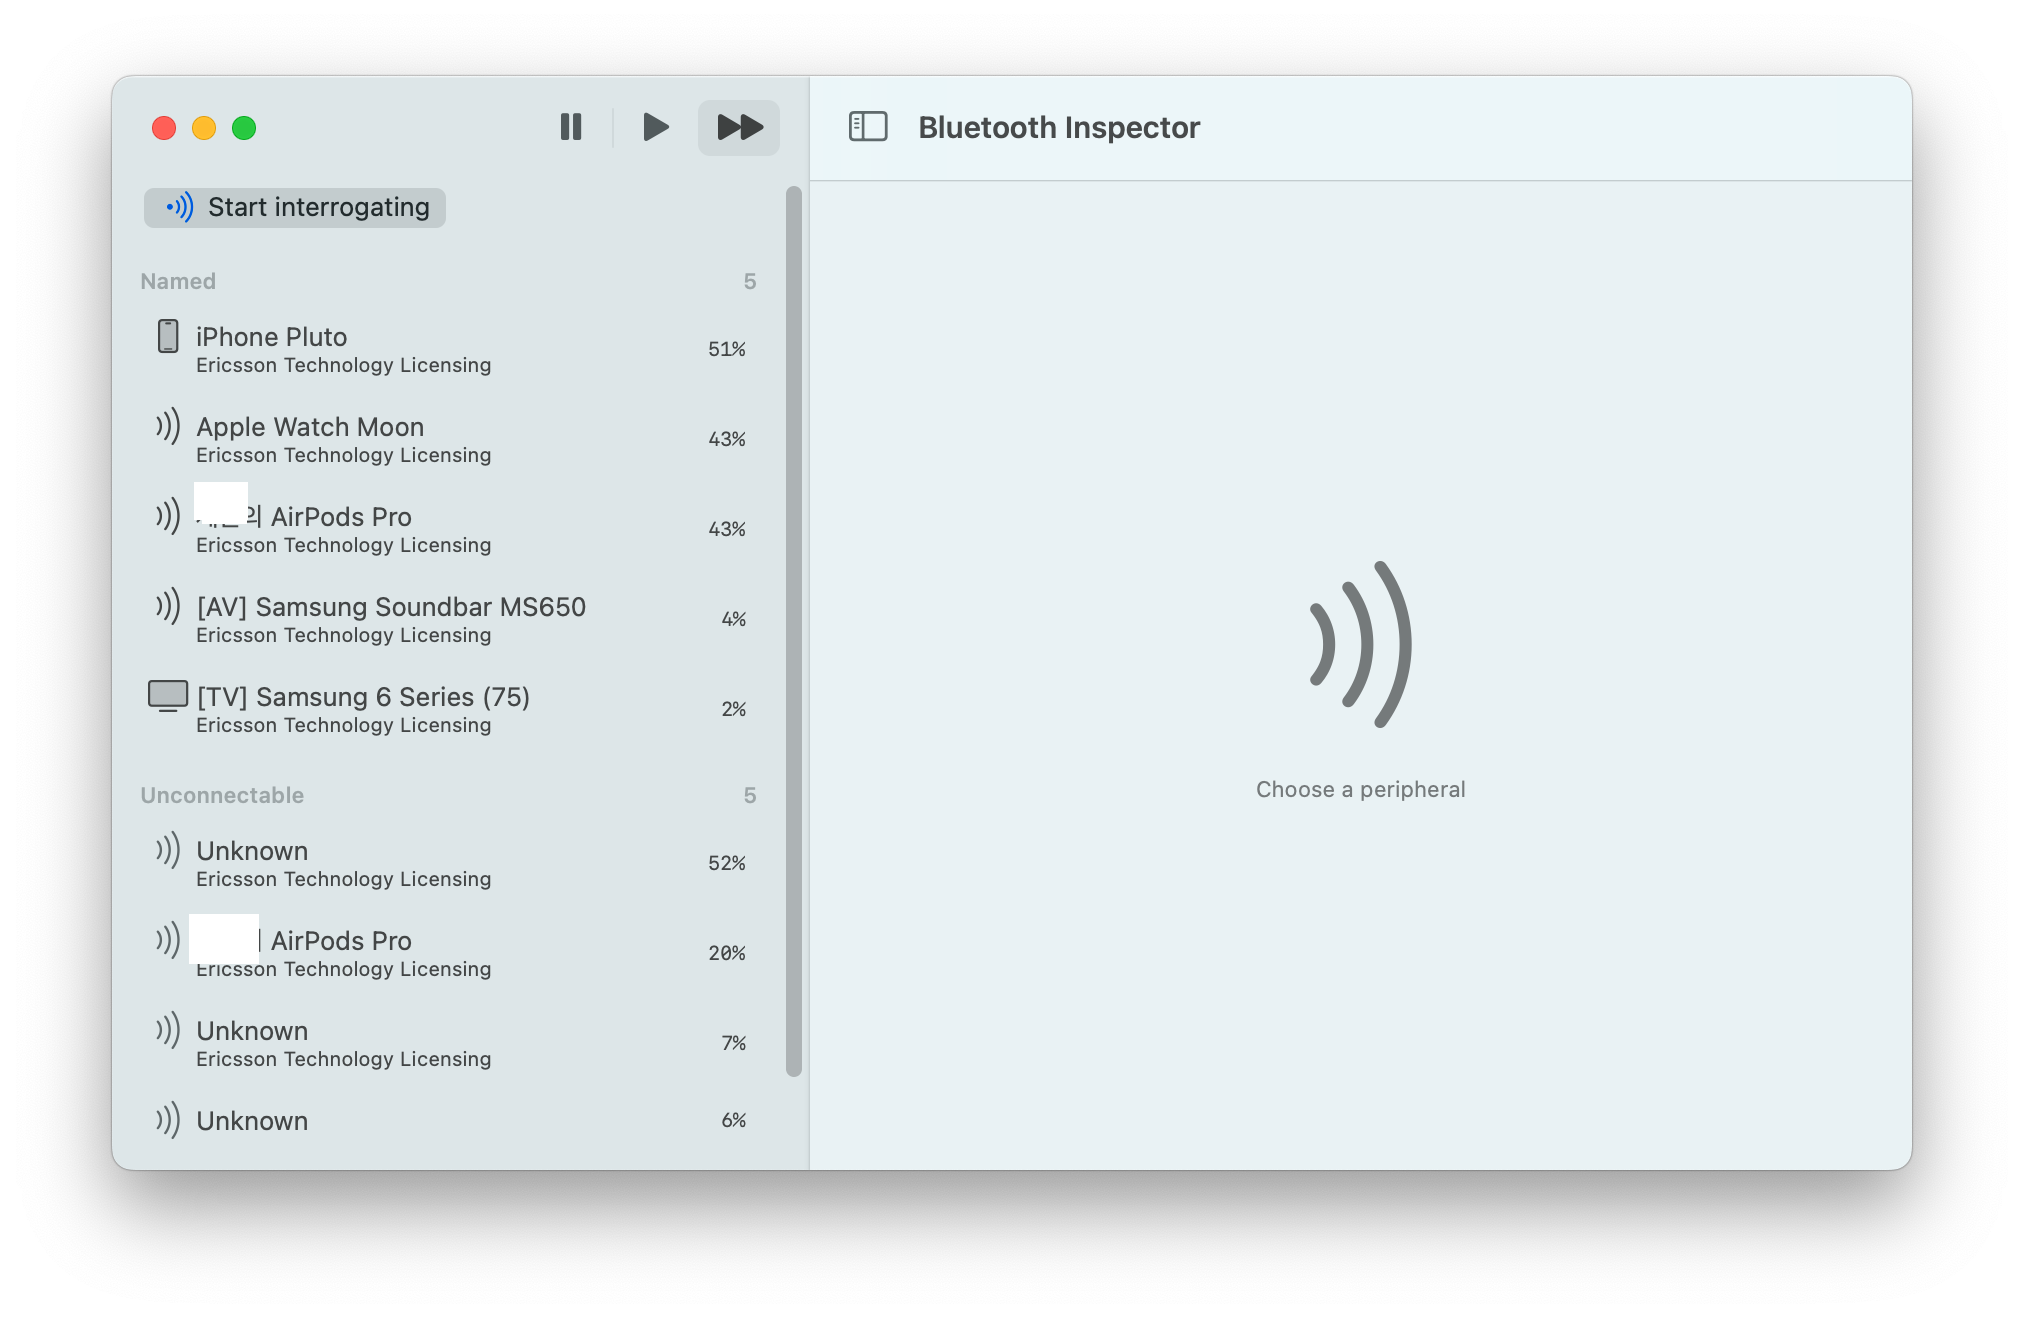Click the iPhone Pluto Bluetooth signal icon
This screenshot has height=1318, width=2024.
pos(168,345)
